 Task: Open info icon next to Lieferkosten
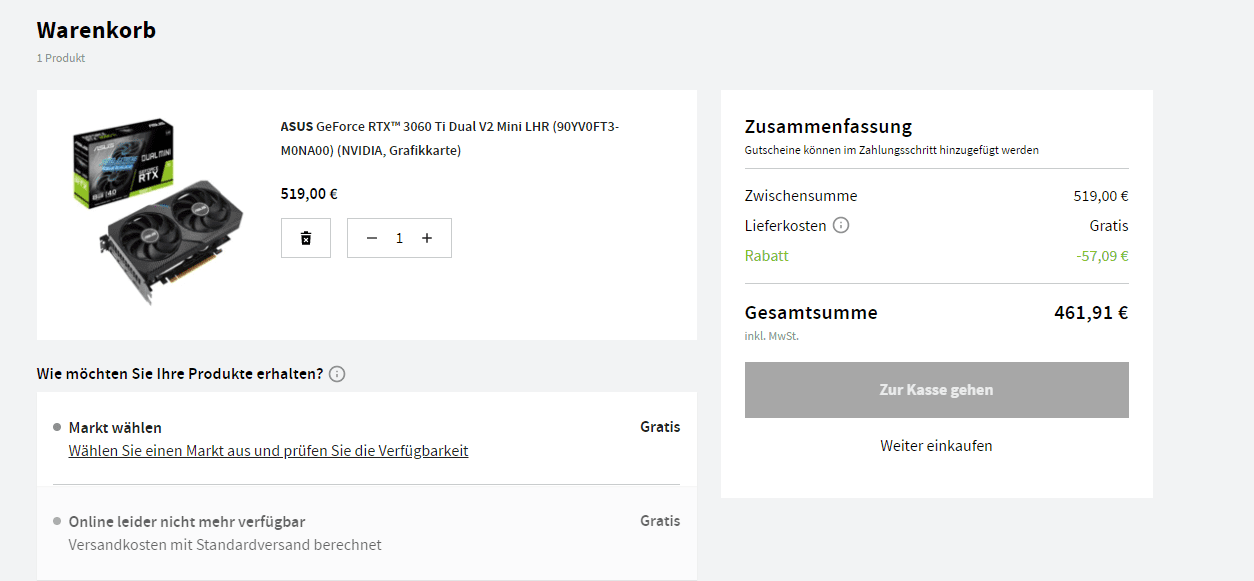click(841, 226)
